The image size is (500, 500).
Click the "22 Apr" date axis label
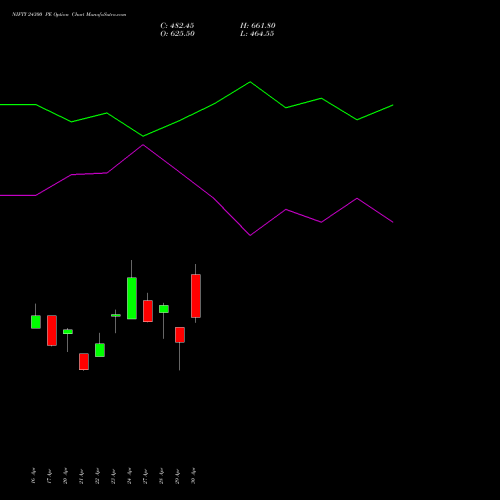point(97,476)
